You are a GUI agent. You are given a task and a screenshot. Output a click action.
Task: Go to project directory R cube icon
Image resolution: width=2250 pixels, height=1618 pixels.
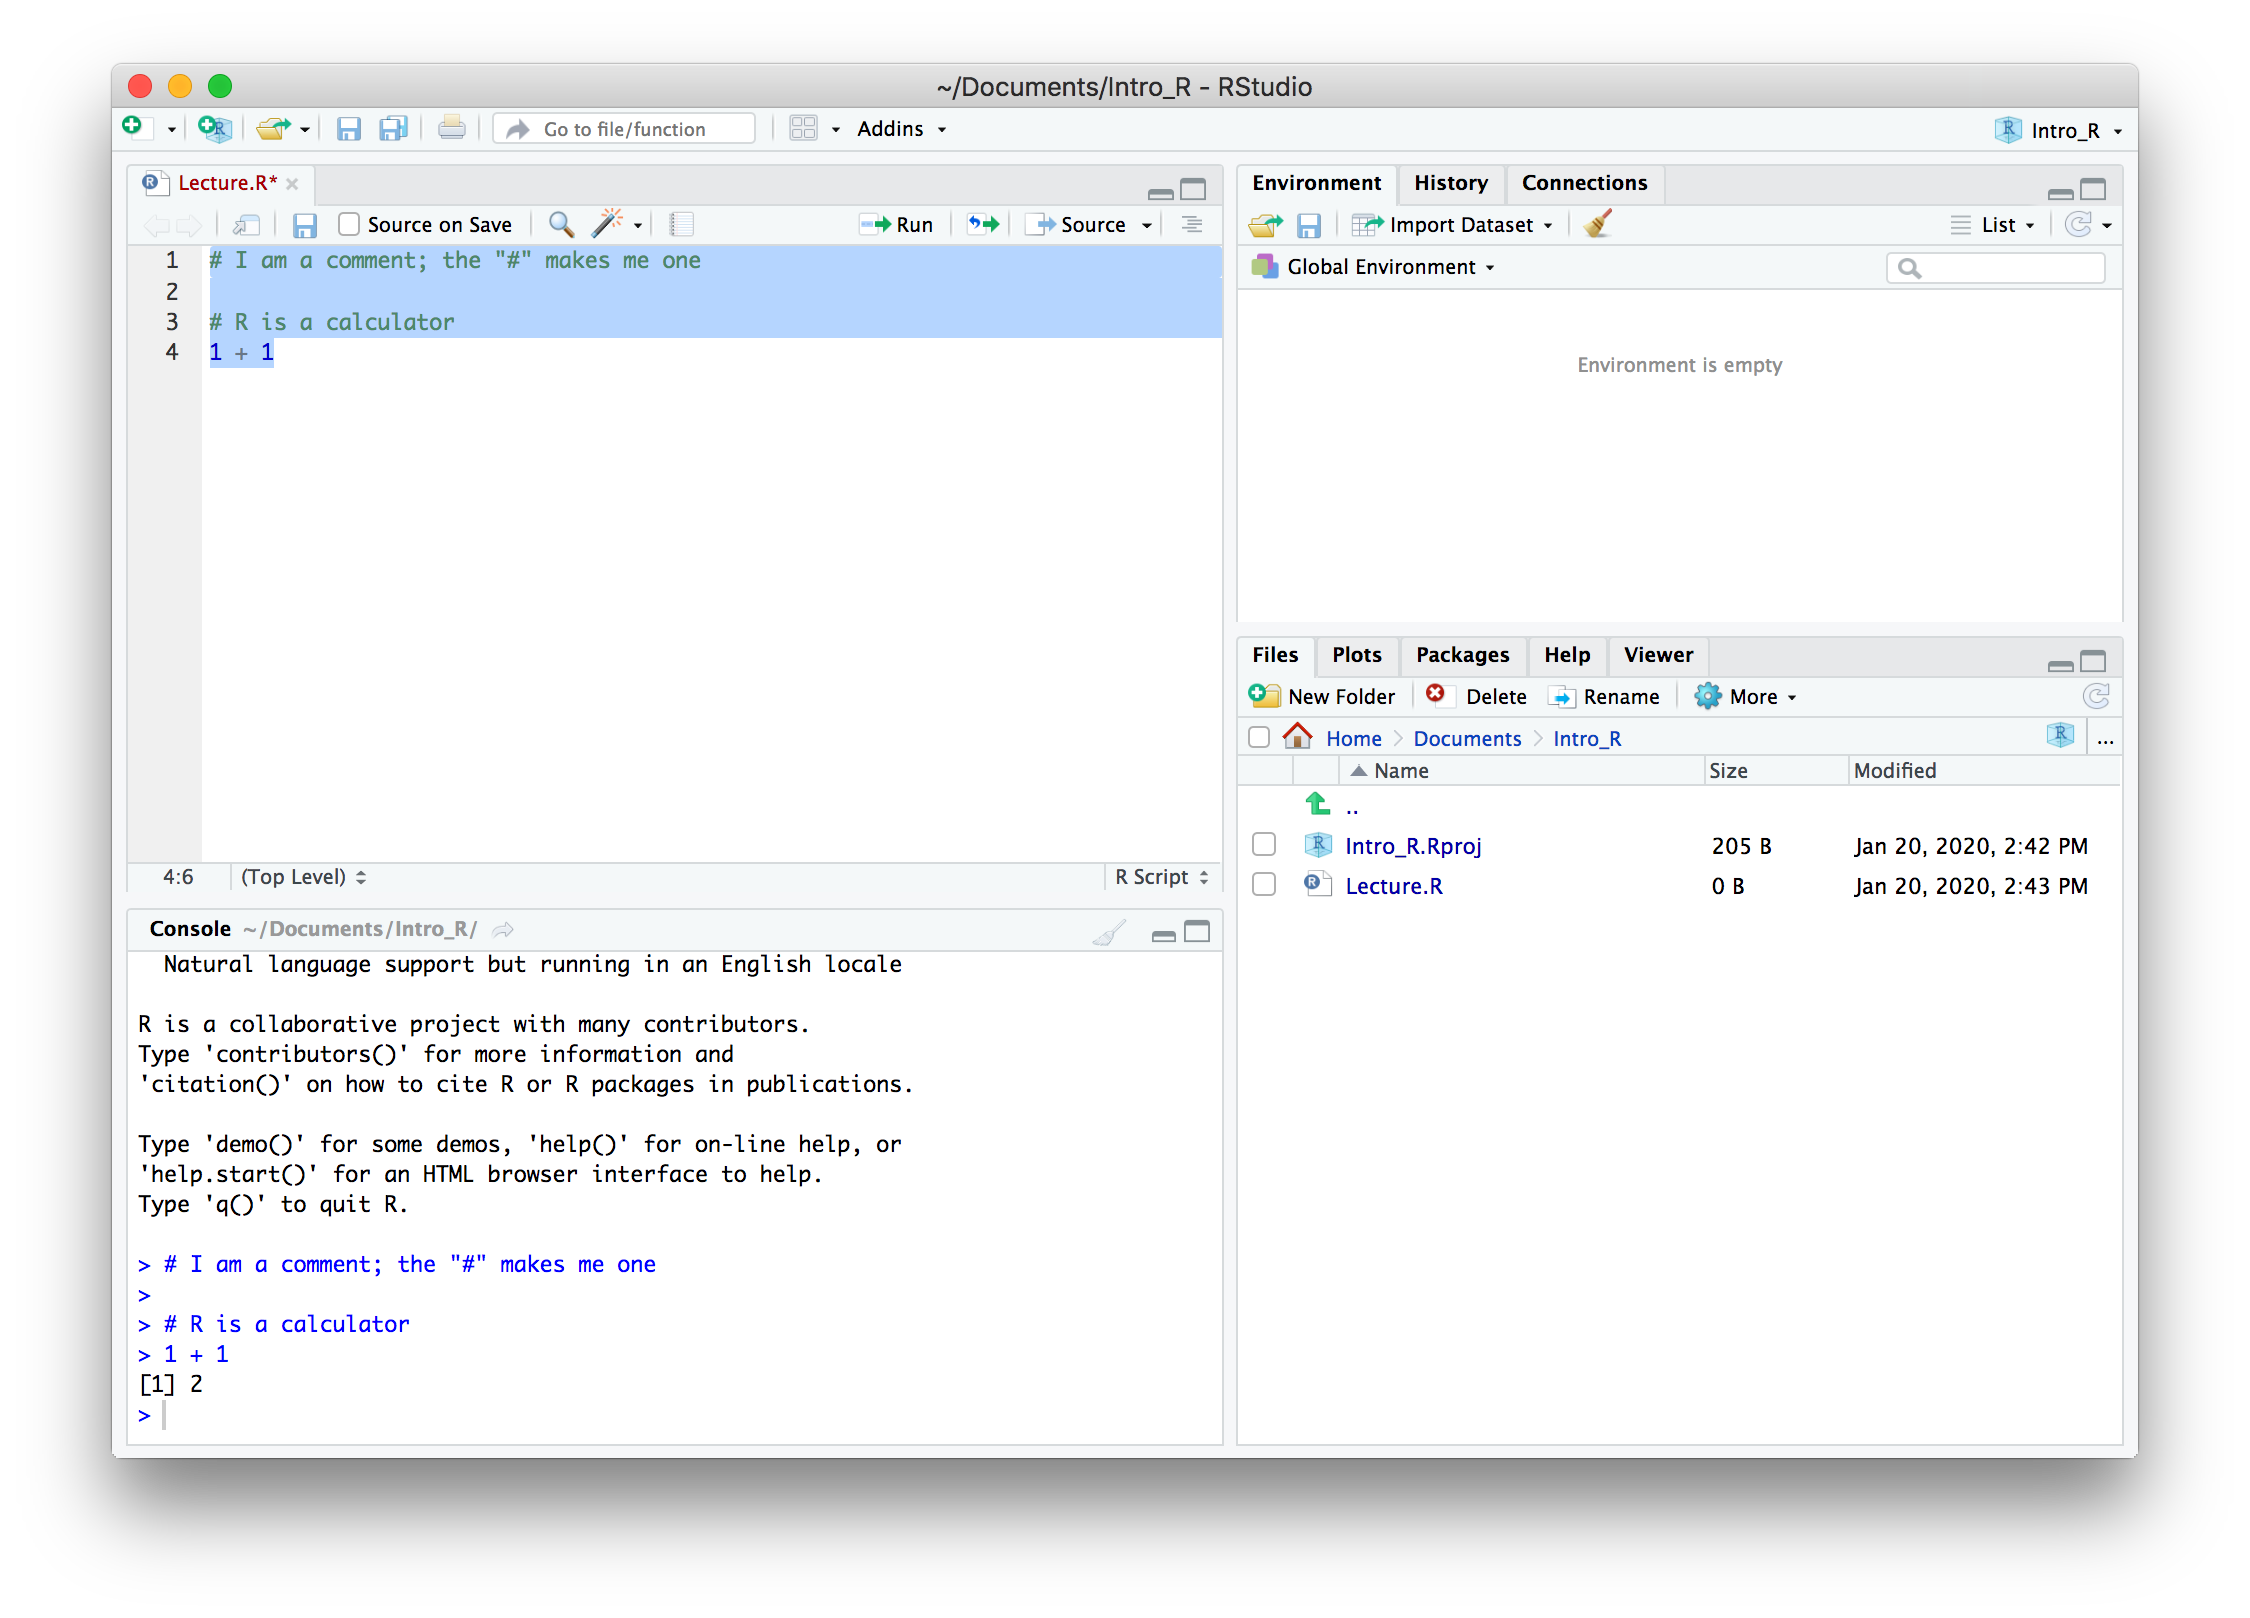[x=2061, y=736]
